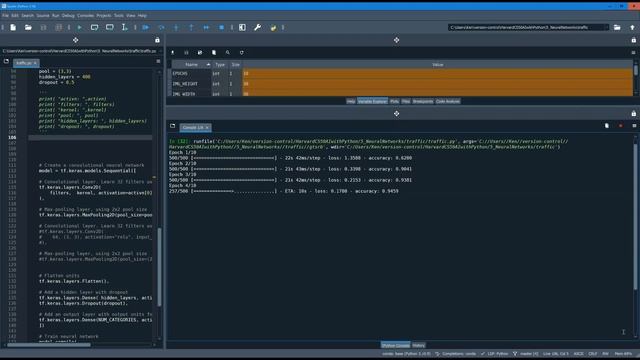
Task: Expand working directory path dropdown
Action: point(606,27)
